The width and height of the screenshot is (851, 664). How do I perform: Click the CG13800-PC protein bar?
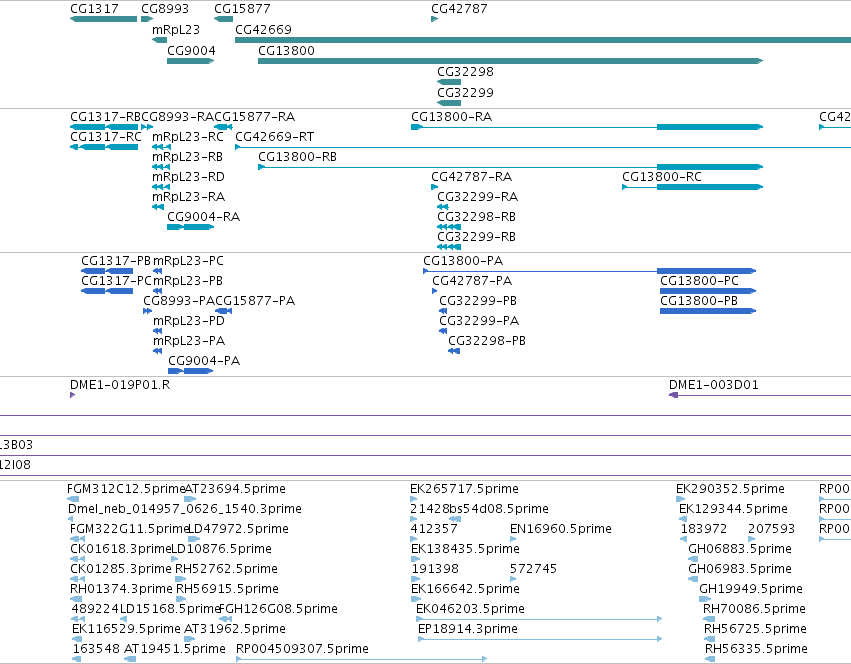tap(708, 291)
